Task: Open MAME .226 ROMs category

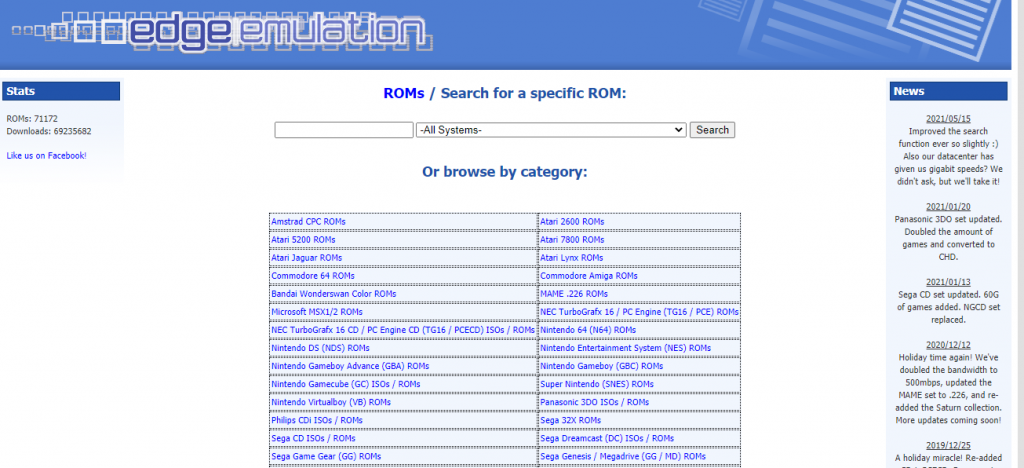Action: [x=573, y=294]
